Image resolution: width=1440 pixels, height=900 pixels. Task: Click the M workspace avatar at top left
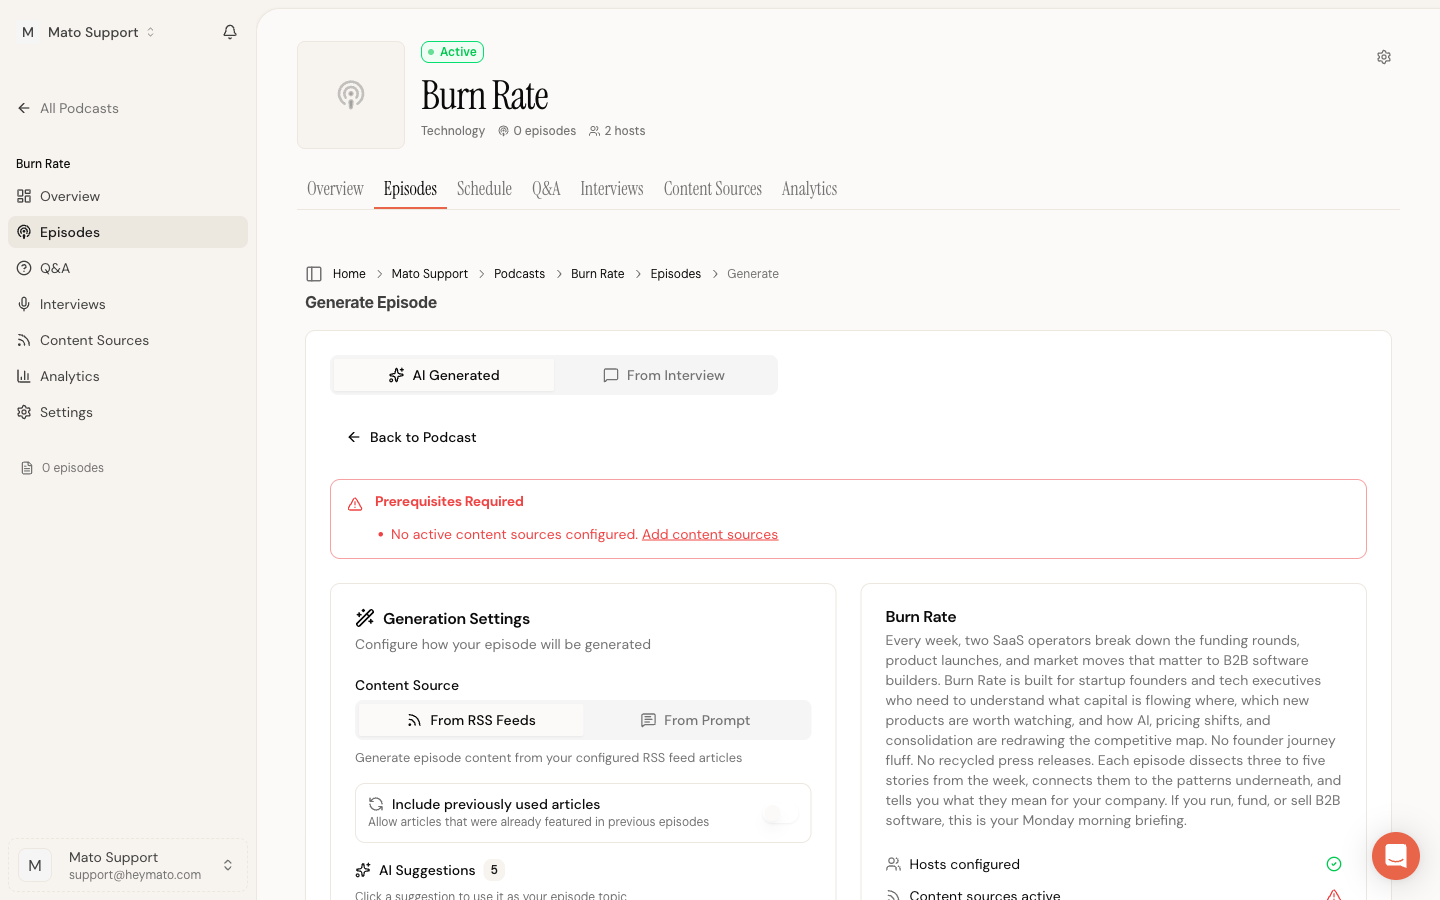coord(28,32)
